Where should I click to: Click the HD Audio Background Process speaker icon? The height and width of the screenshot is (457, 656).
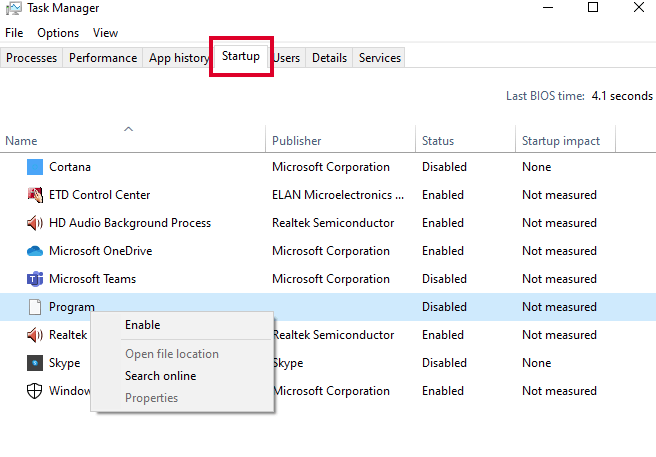click(x=35, y=223)
